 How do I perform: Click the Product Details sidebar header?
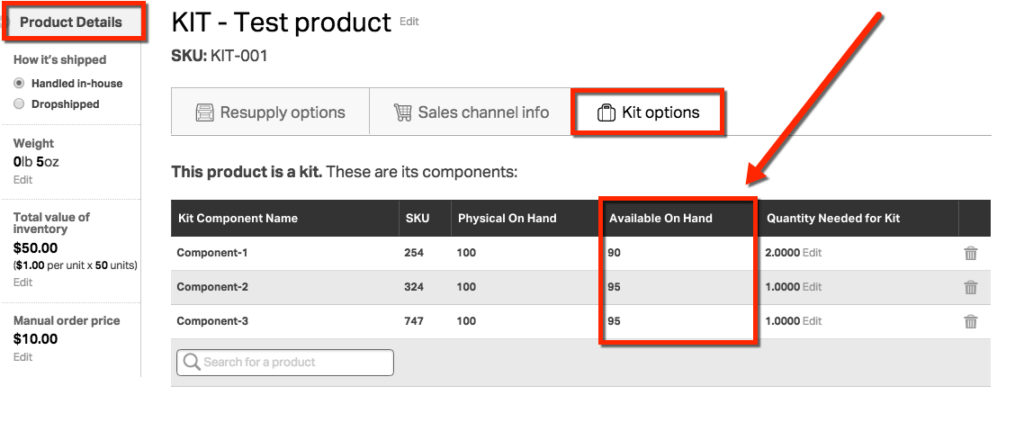click(71, 22)
